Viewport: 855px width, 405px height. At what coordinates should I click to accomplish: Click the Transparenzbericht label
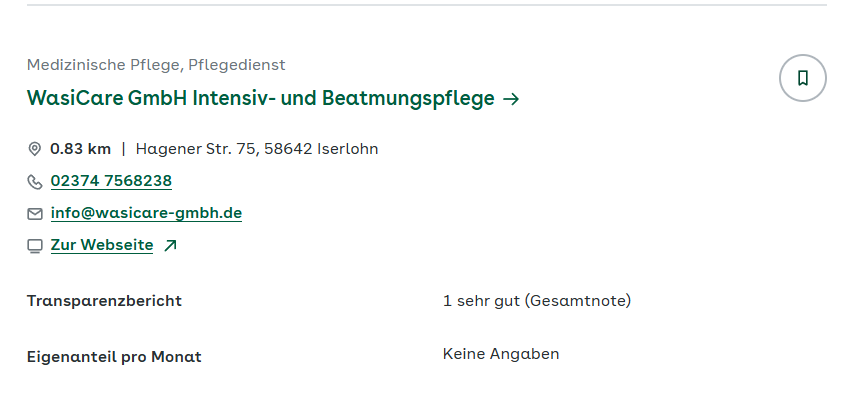(105, 301)
